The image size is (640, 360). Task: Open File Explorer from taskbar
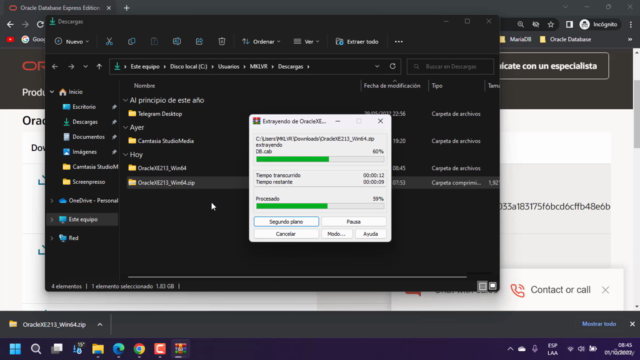[x=98, y=349]
